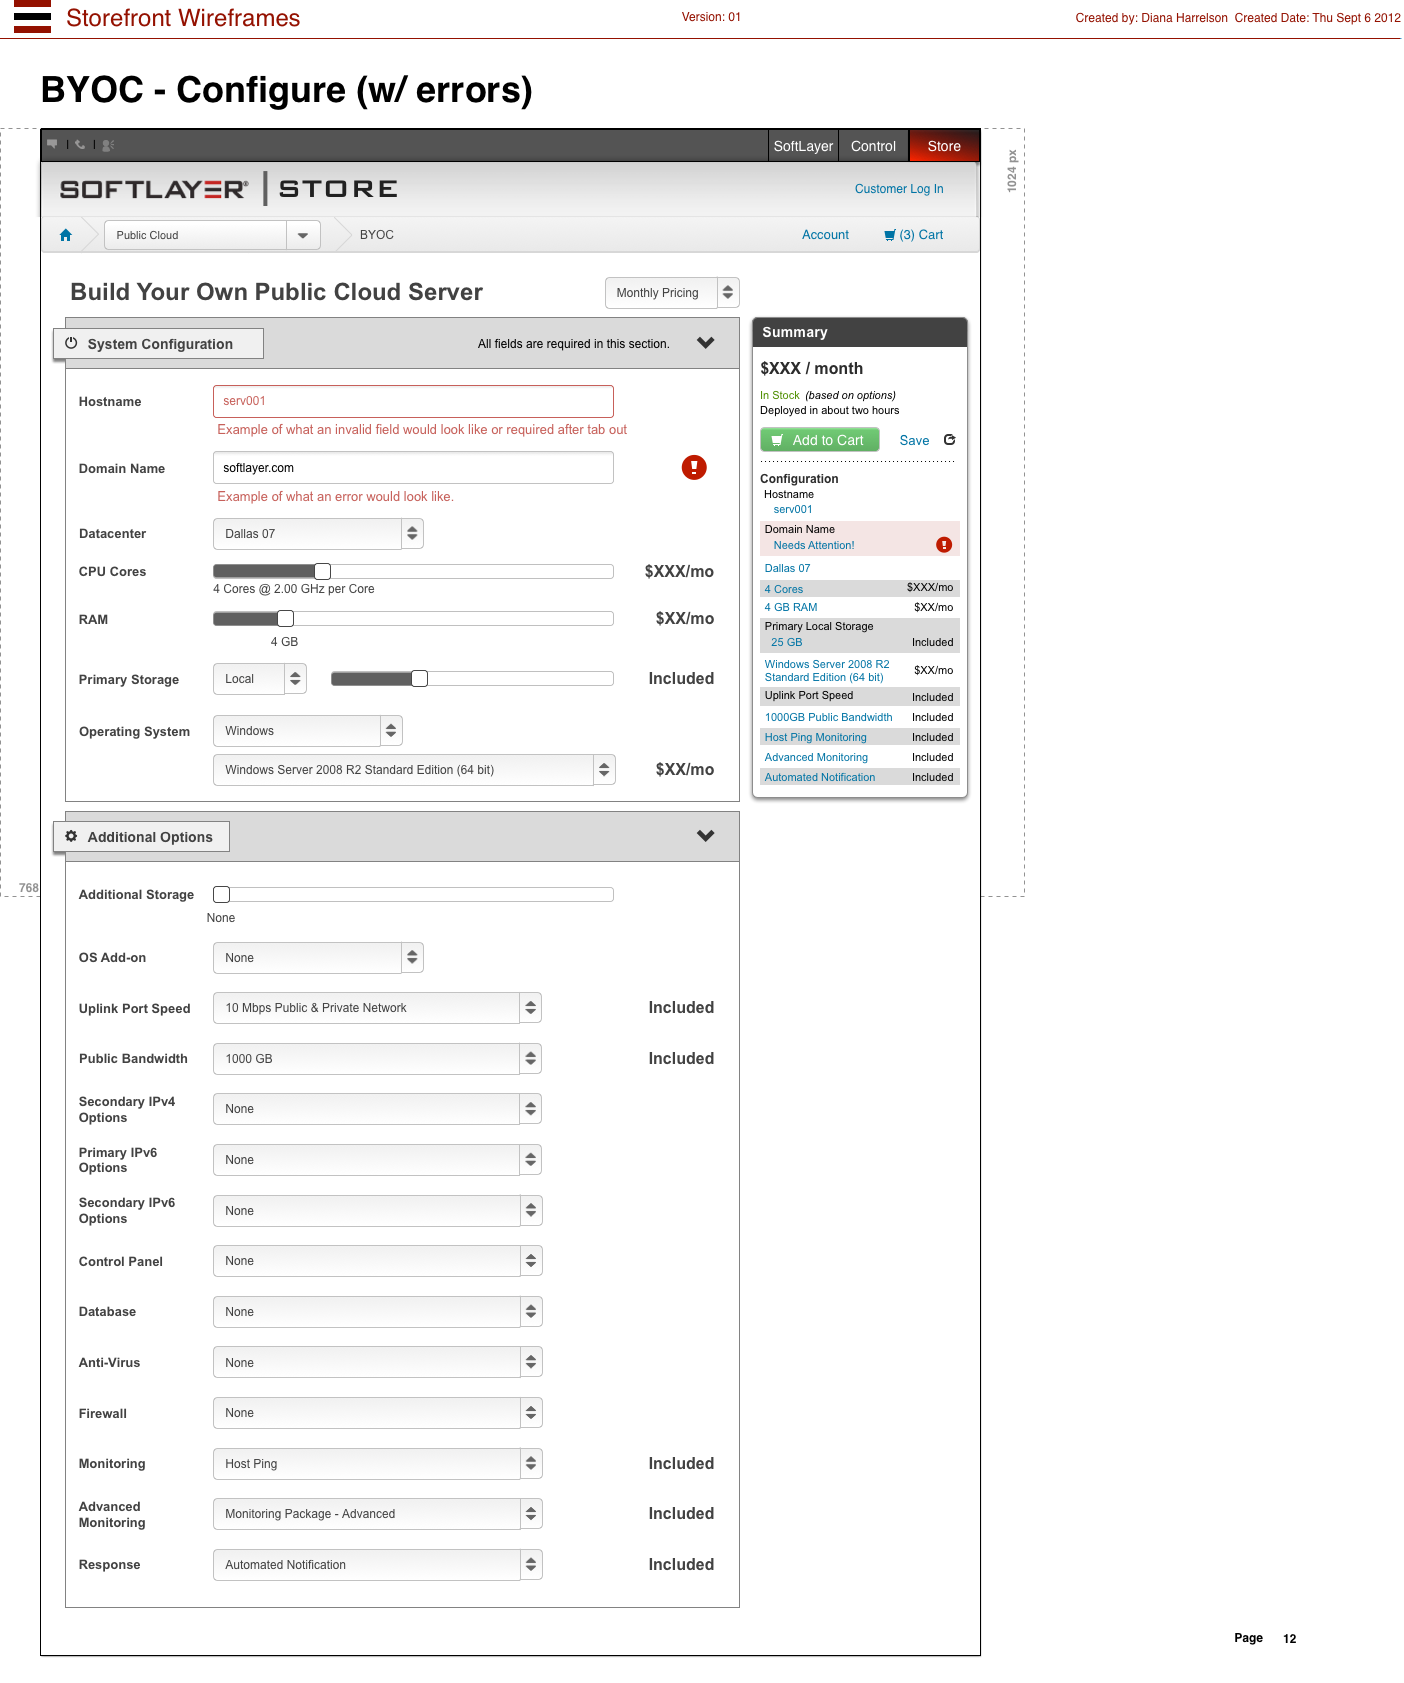Click Save in the Summary panel
1404x1683 pixels.
(x=914, y=441)
